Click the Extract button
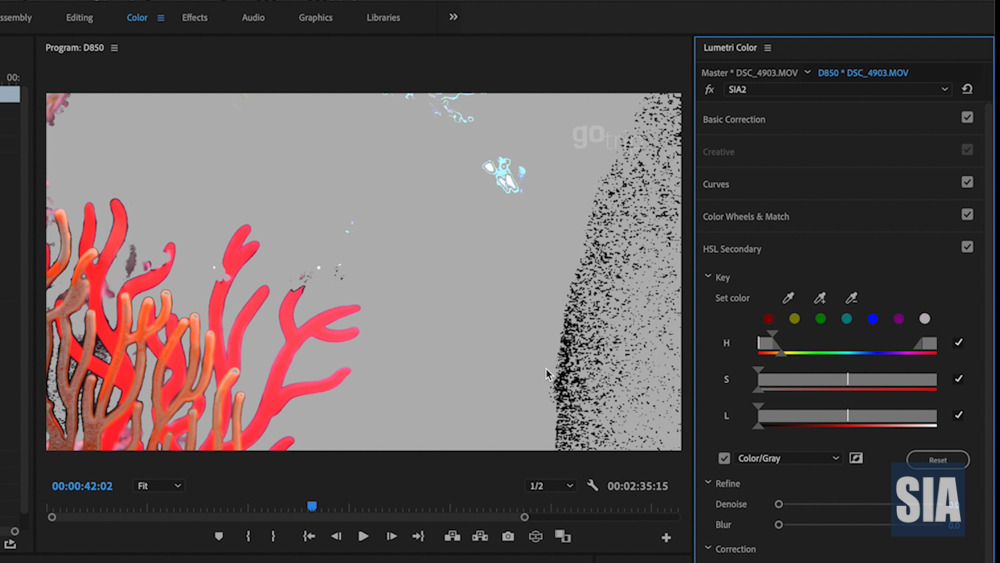Viewport: 1000px width, 563px height. [480, 536]
